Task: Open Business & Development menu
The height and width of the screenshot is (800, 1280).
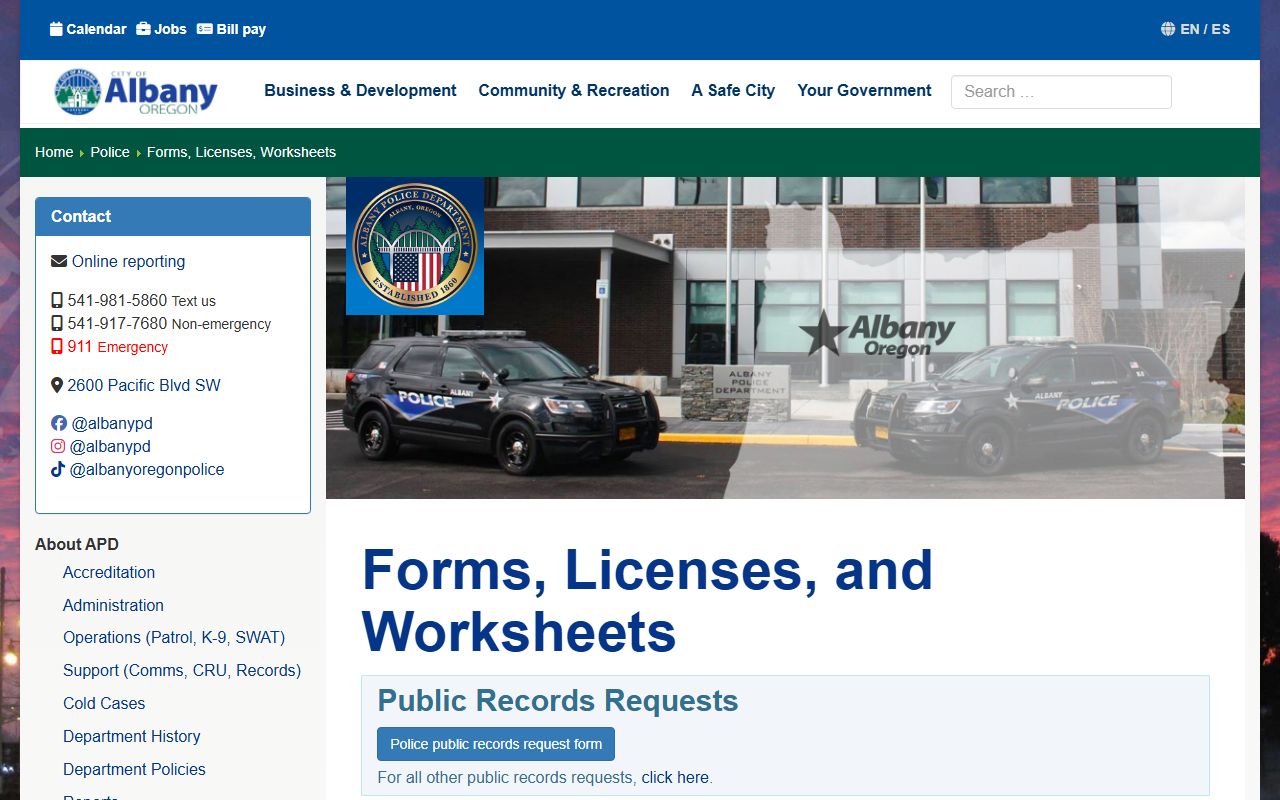Action: pyautogui.click(x=360, y=90)
